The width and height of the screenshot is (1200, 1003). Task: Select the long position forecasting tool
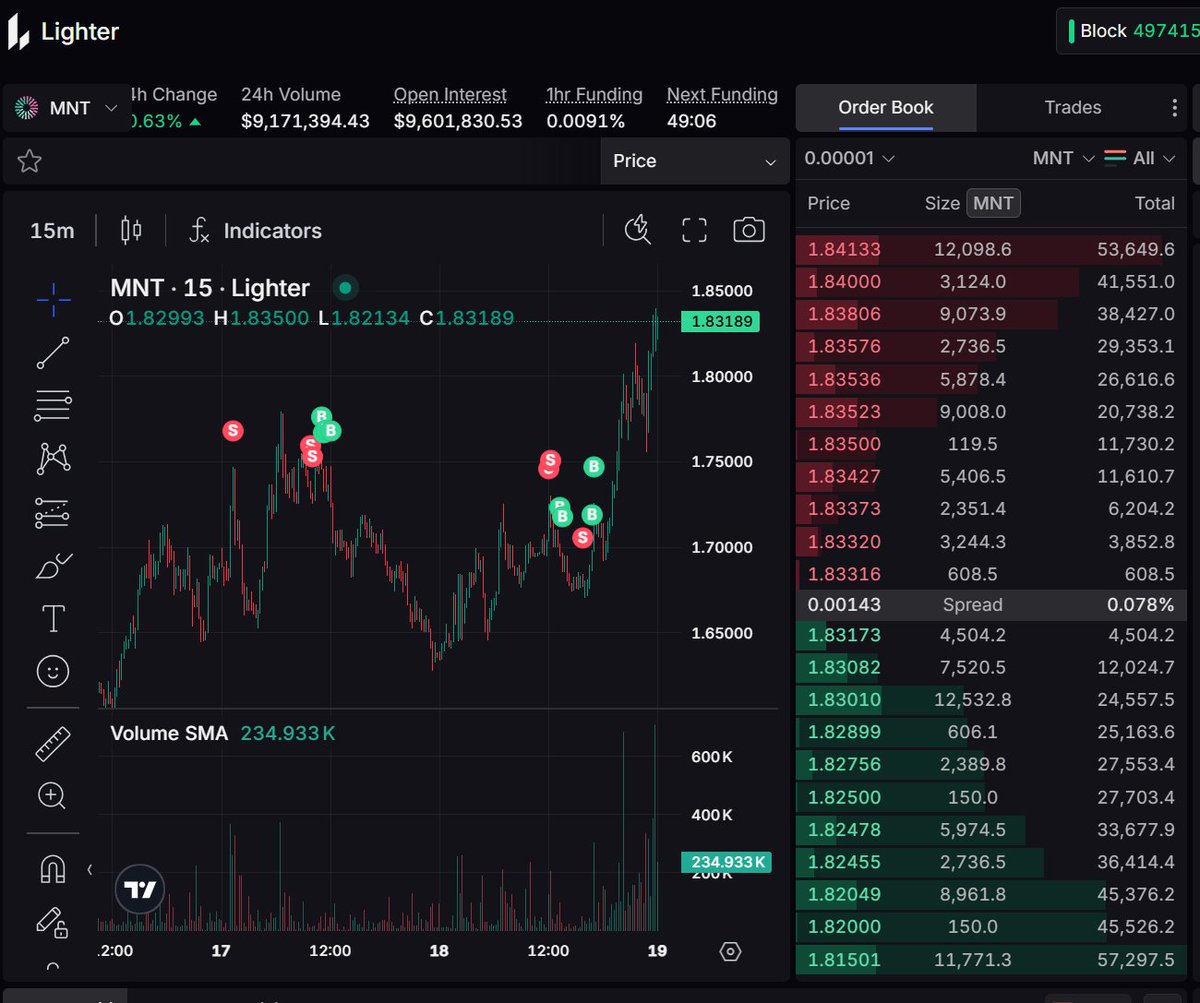click(x=53, y=512)
